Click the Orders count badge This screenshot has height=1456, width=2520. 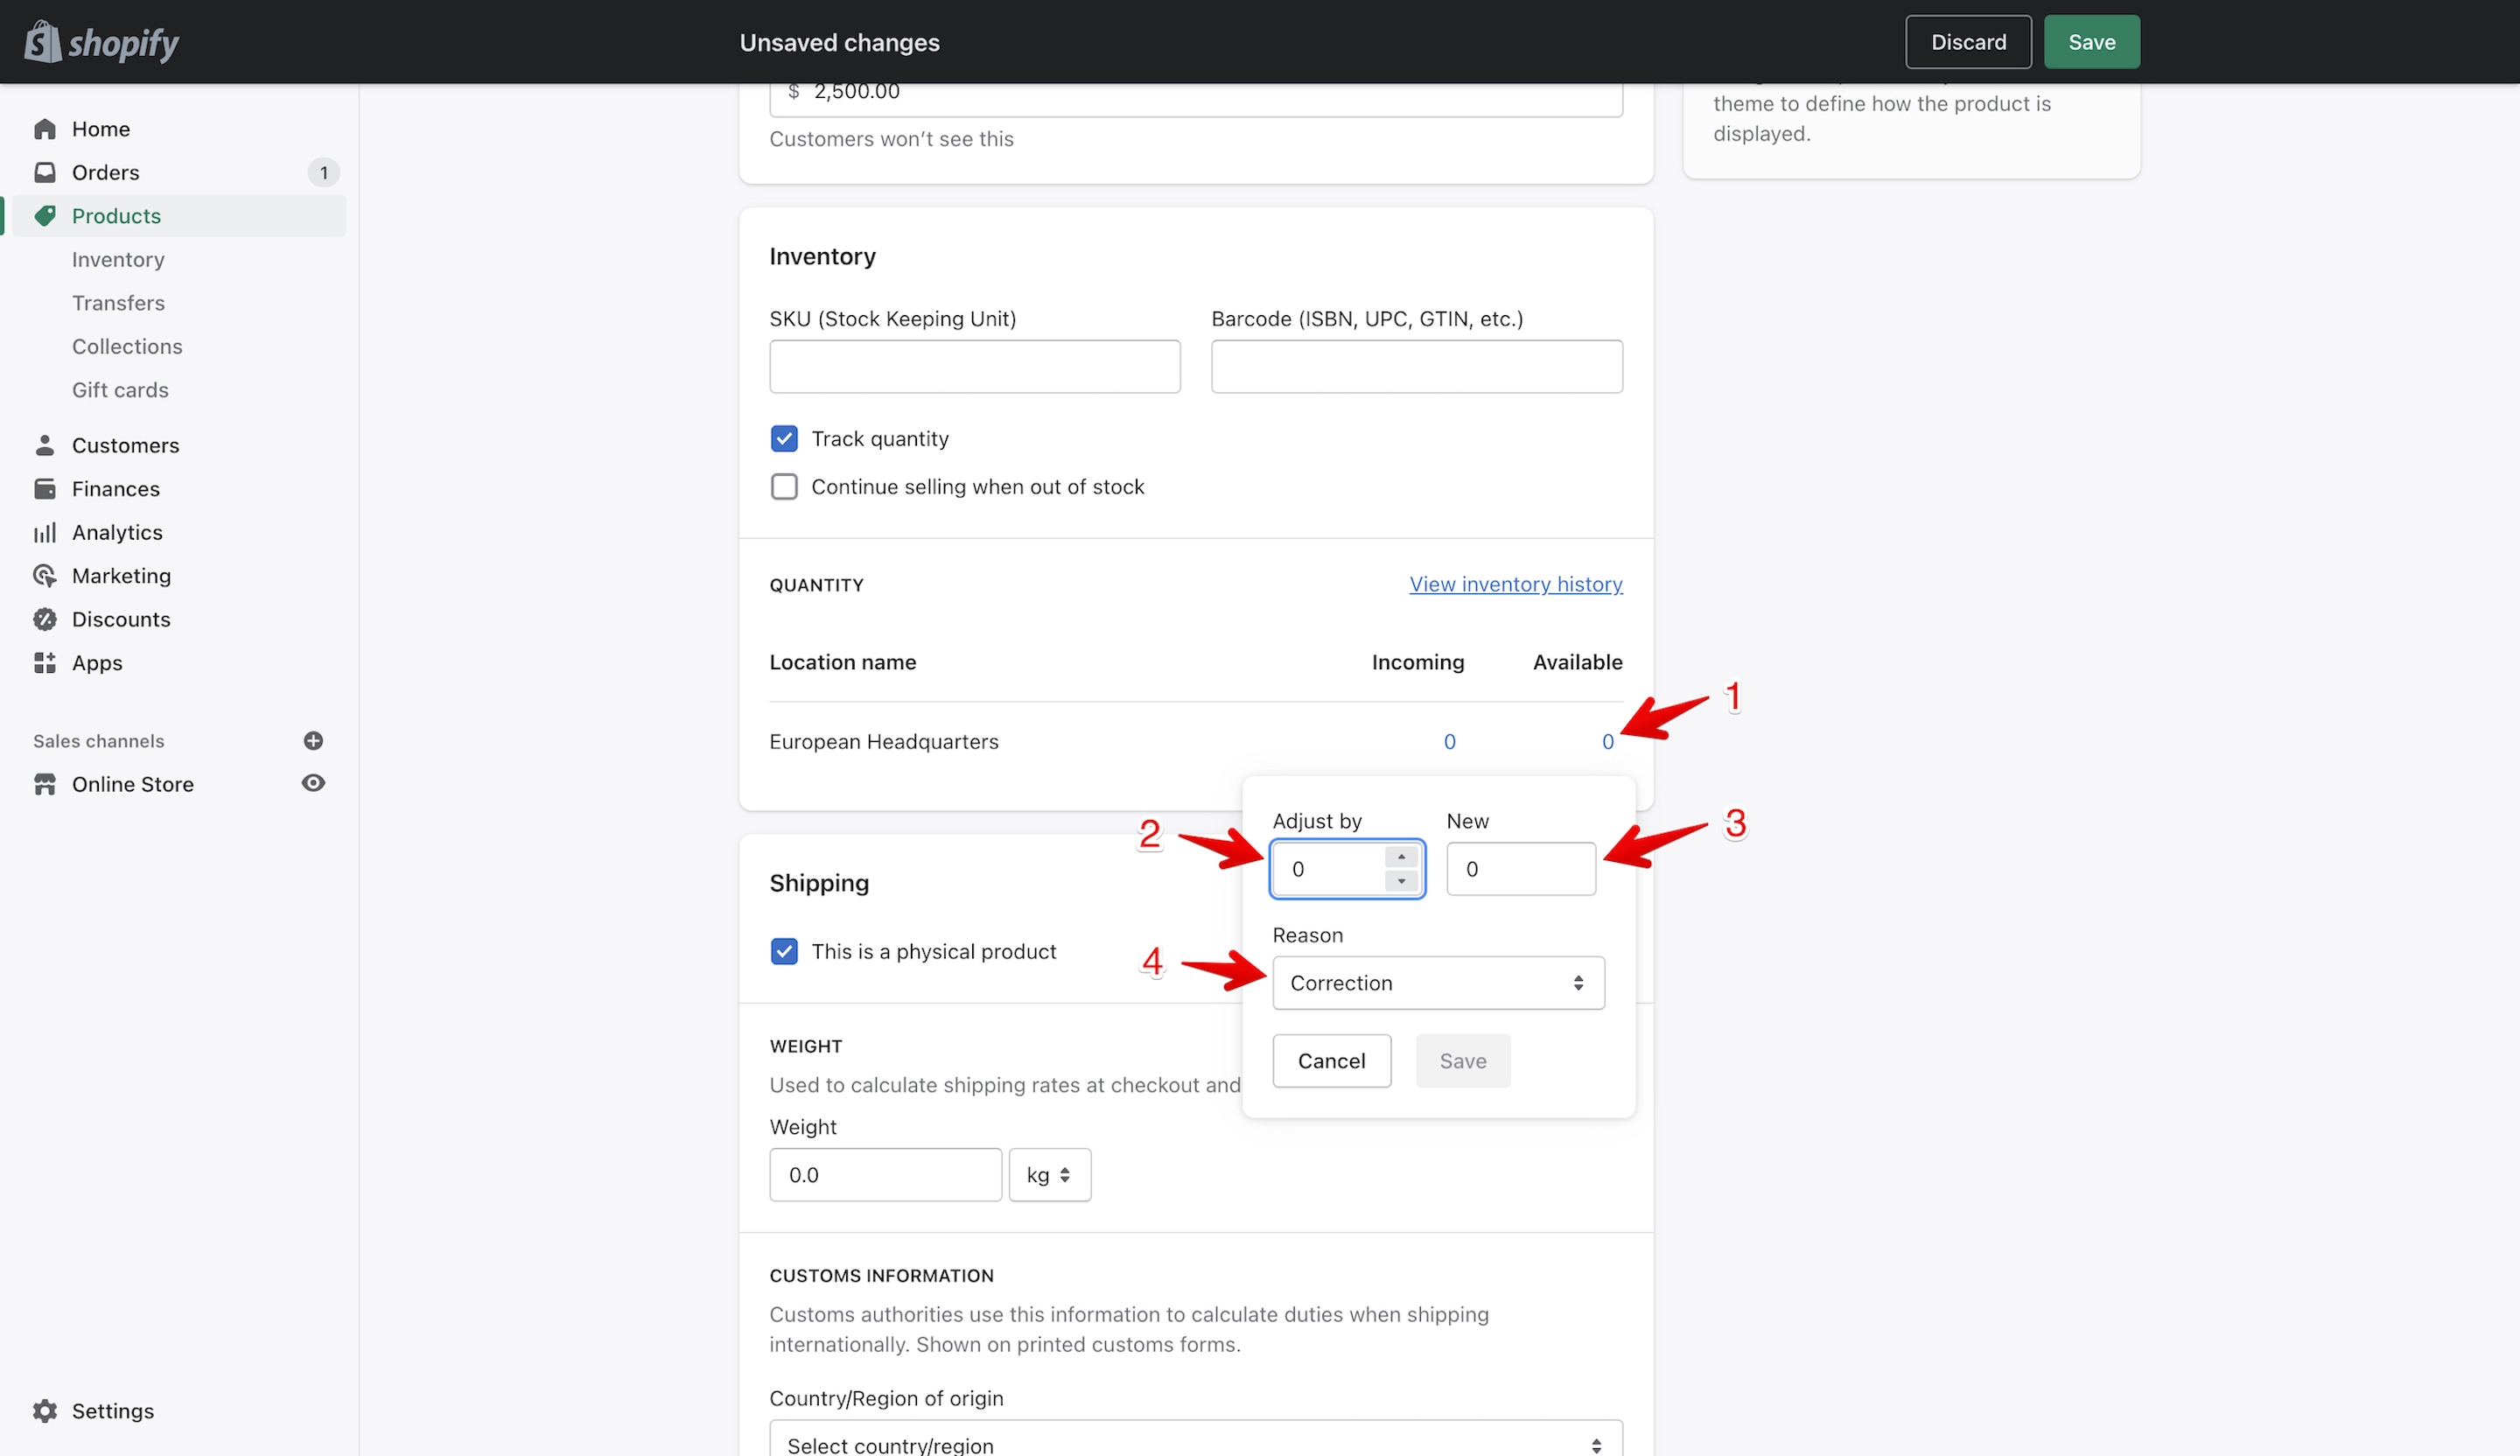click(x=324, y=172)
